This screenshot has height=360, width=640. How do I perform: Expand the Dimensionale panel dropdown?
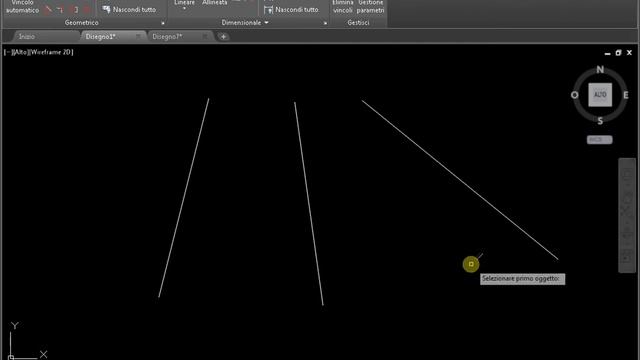pyautogui.click(x=267, y=23)
